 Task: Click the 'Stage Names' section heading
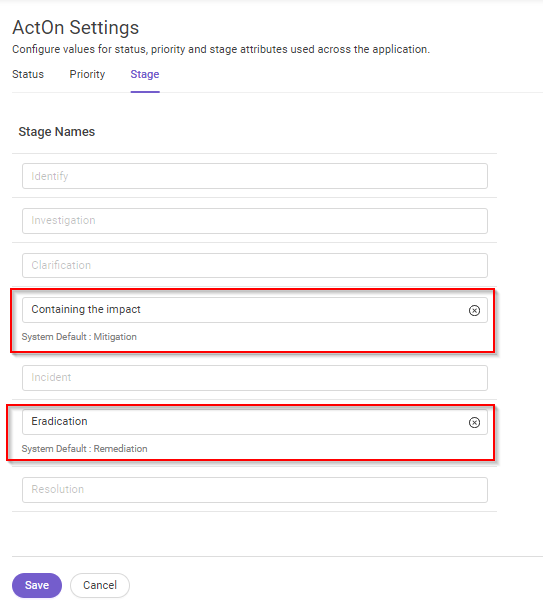point(57,132)
